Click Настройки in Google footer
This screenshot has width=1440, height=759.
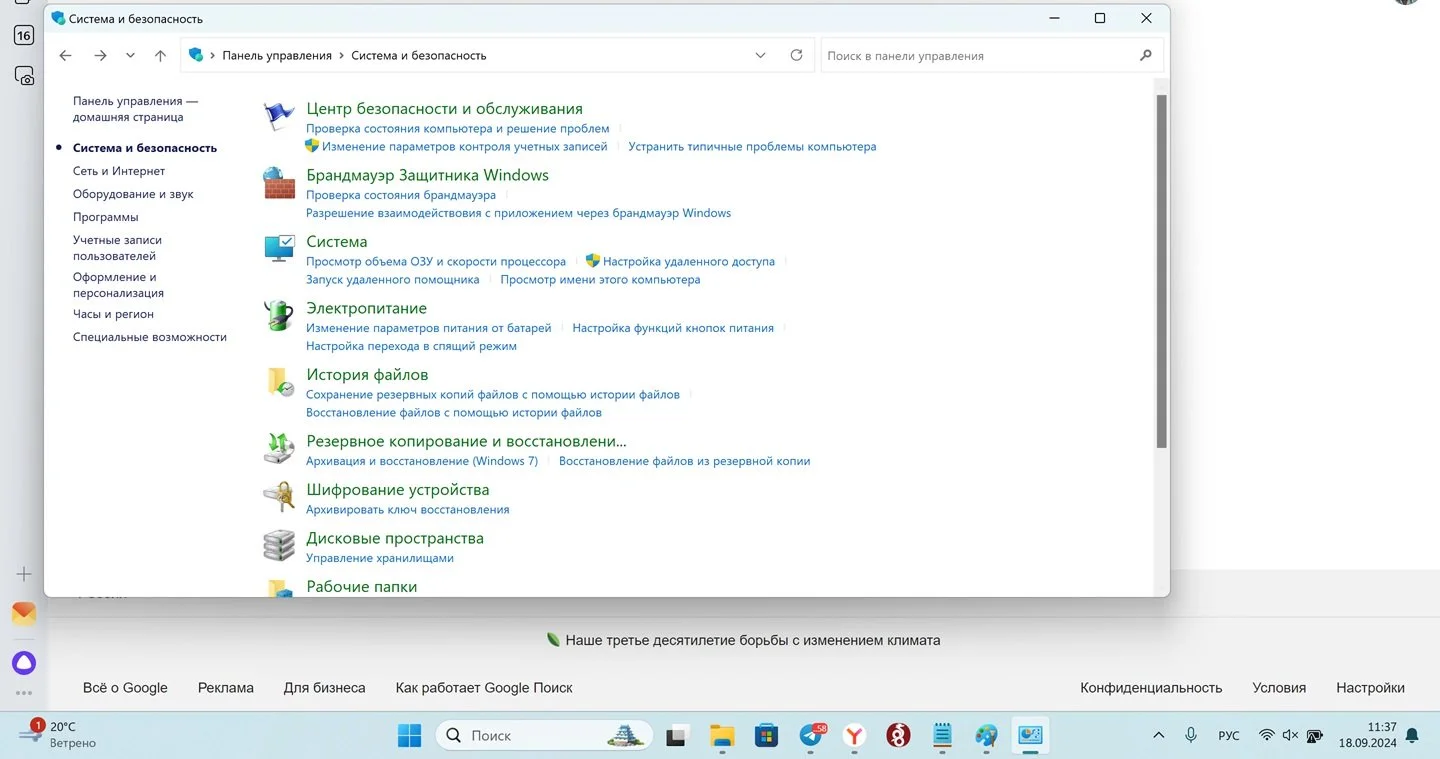(x=1370, y=688)
